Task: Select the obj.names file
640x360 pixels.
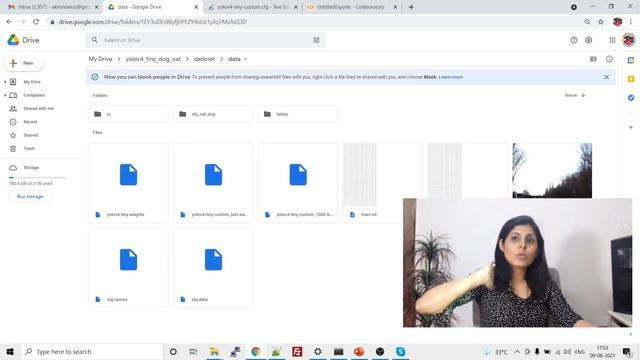Action: [128, 268]
